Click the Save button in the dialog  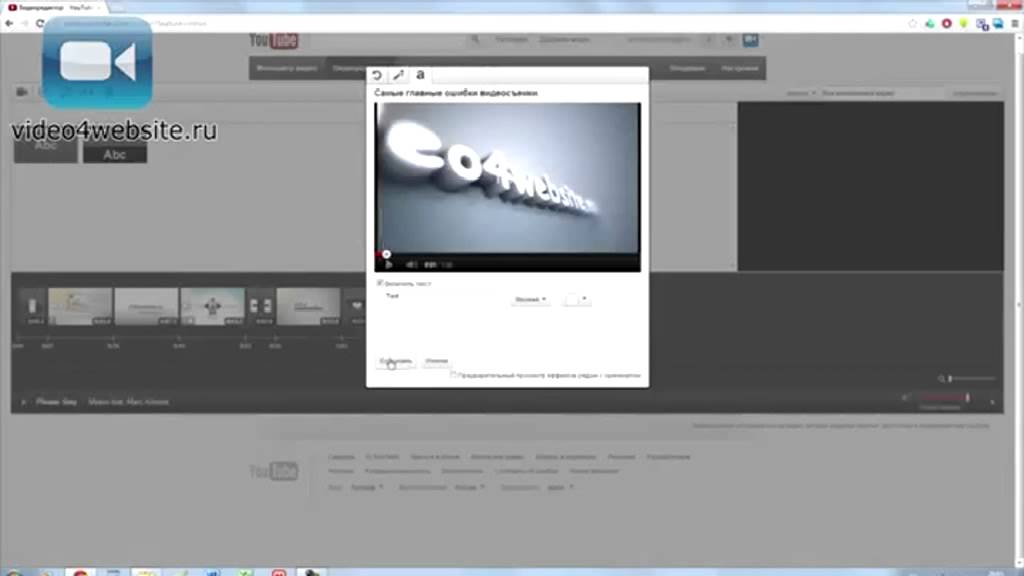click(x=396, y=361)
